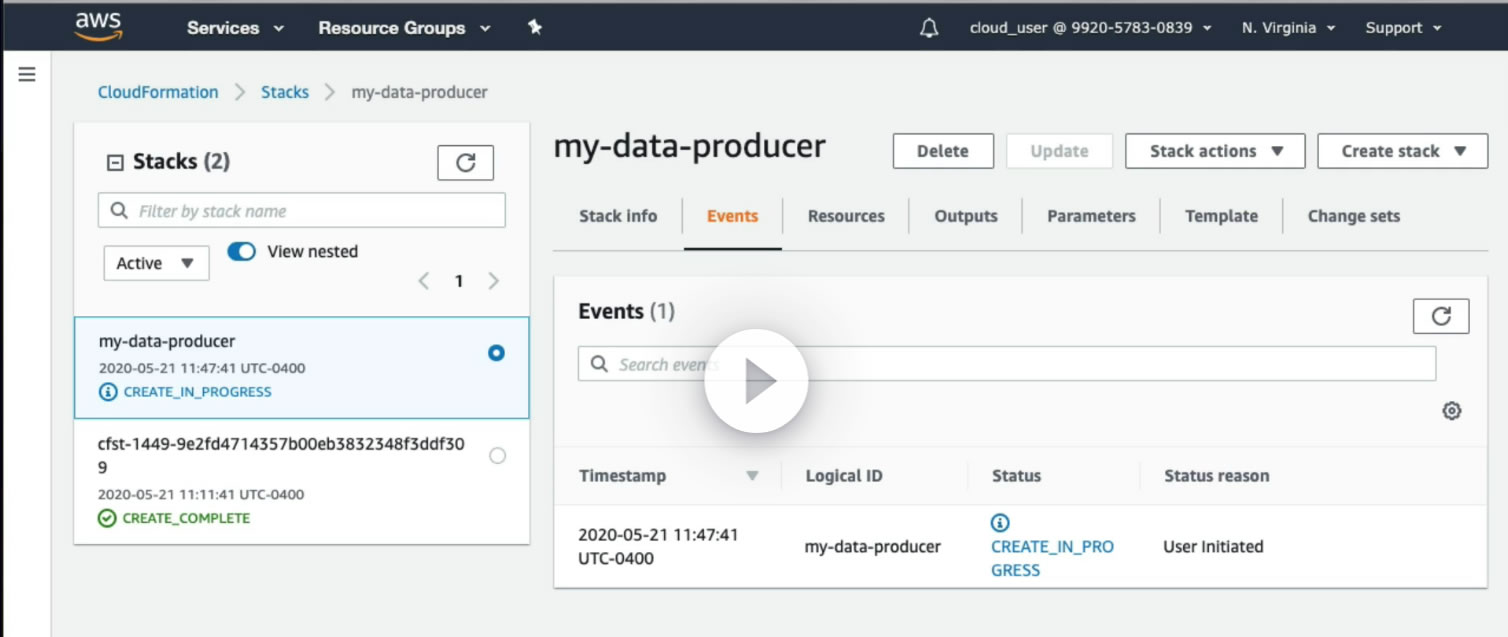1508x637 pixels.
Task: Open the notifications bell
Action: pyautogui.click(x=929, y=28)
